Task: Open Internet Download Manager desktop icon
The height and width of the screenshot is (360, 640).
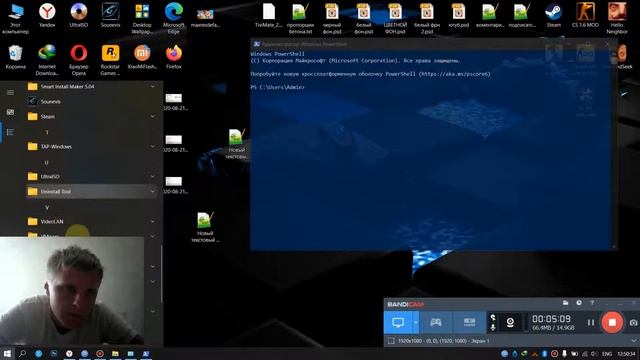Action: 47,60
